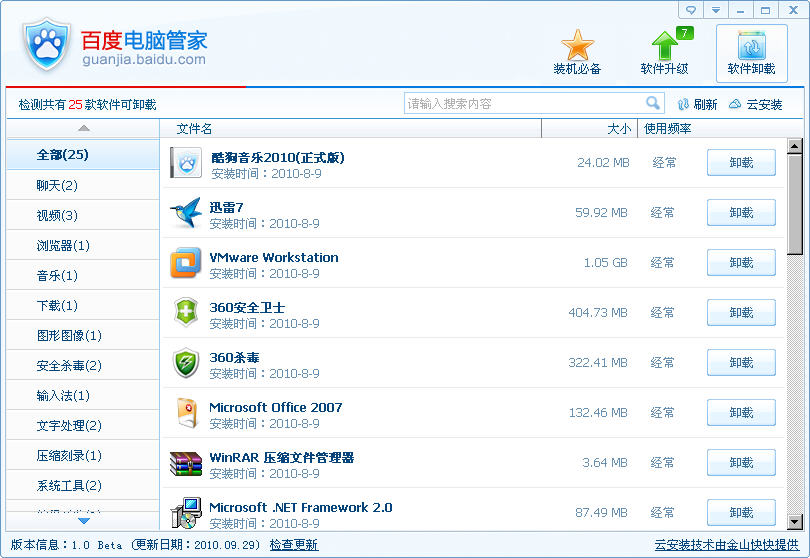Open title bar dropdown menu arrow
The width and height of the screenshot is (810, 558).
(715, 10)
